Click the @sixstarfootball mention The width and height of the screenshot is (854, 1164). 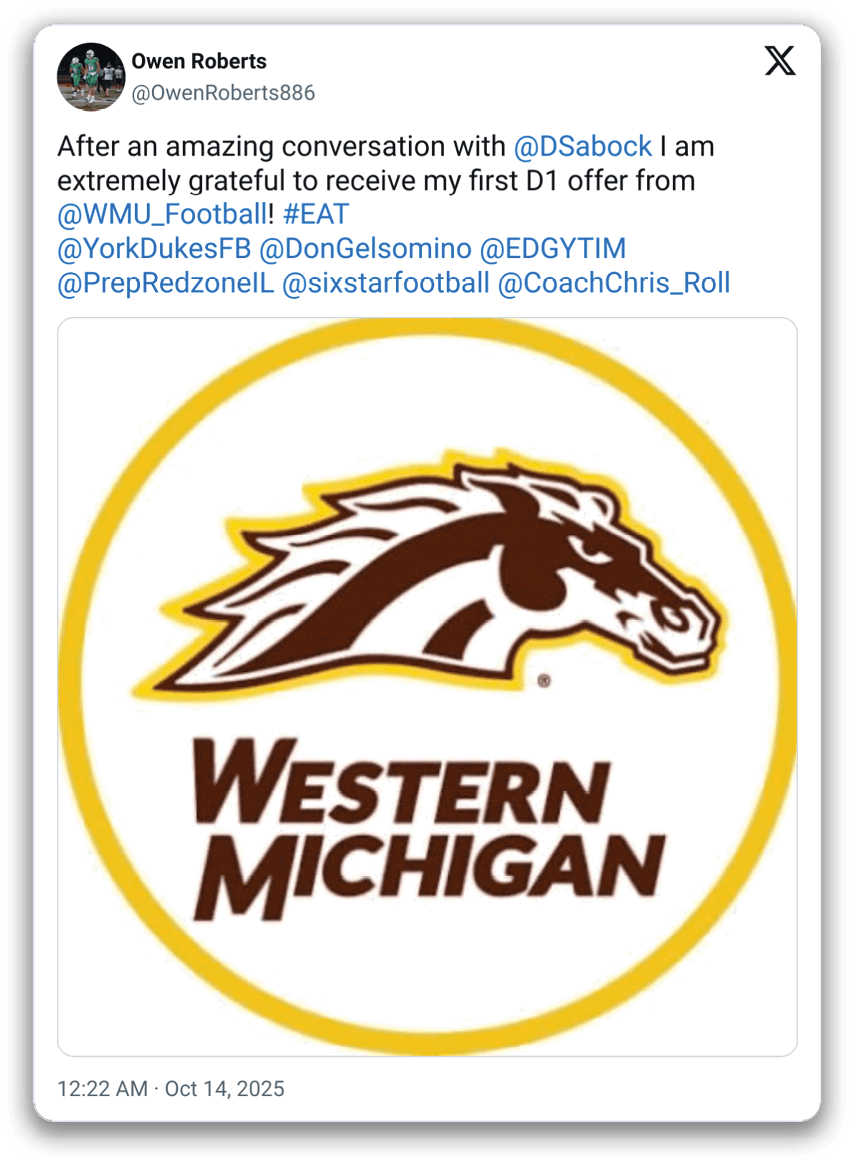[386, 283]
